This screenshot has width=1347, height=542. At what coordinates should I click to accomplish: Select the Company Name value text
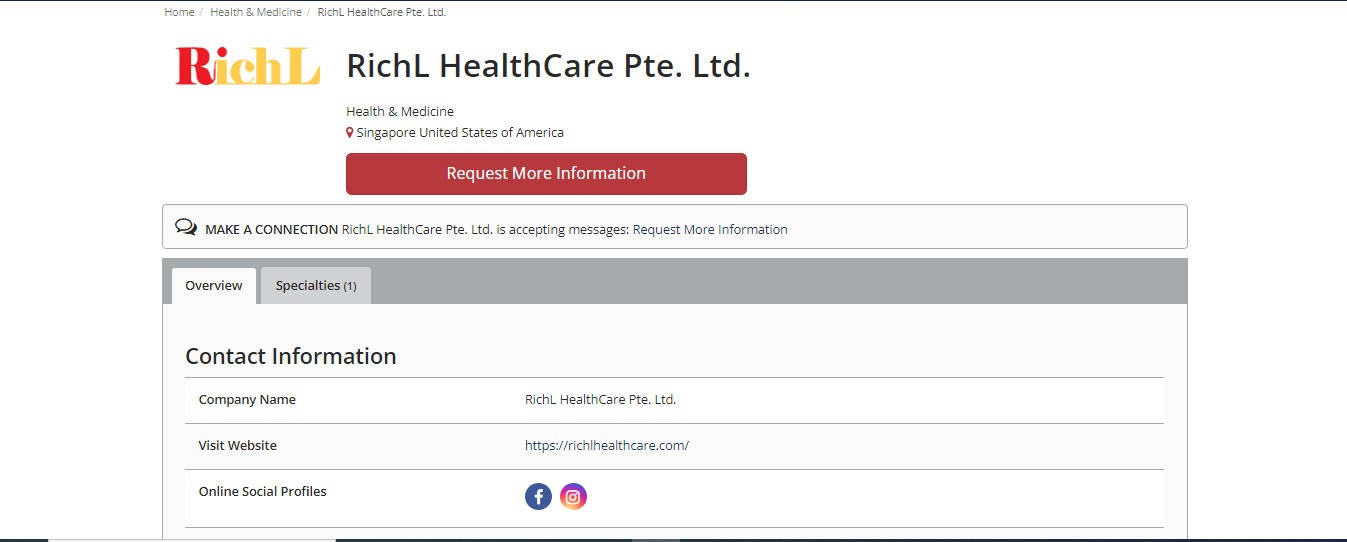(x=600, y=400)
